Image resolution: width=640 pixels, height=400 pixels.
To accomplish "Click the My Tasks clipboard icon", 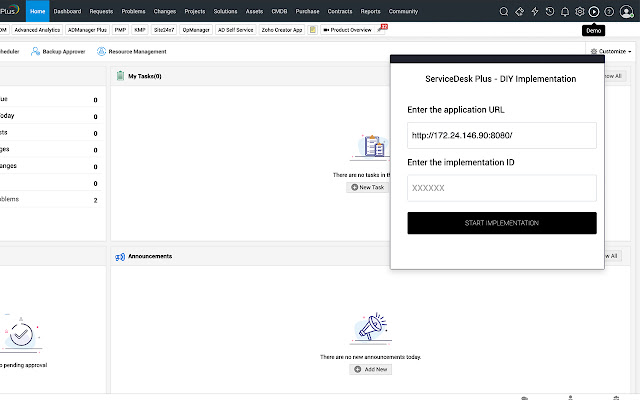I will coord(120,76).
